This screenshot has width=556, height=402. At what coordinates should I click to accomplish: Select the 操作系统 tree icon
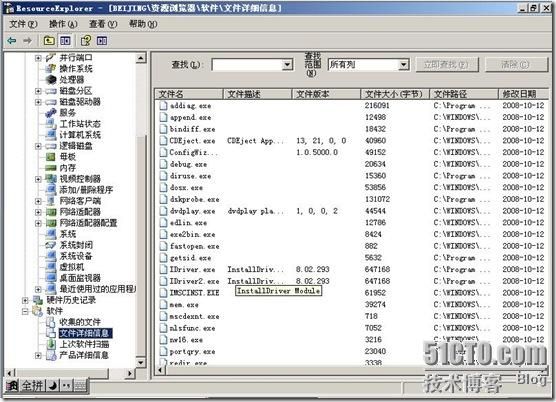[51, 68]
